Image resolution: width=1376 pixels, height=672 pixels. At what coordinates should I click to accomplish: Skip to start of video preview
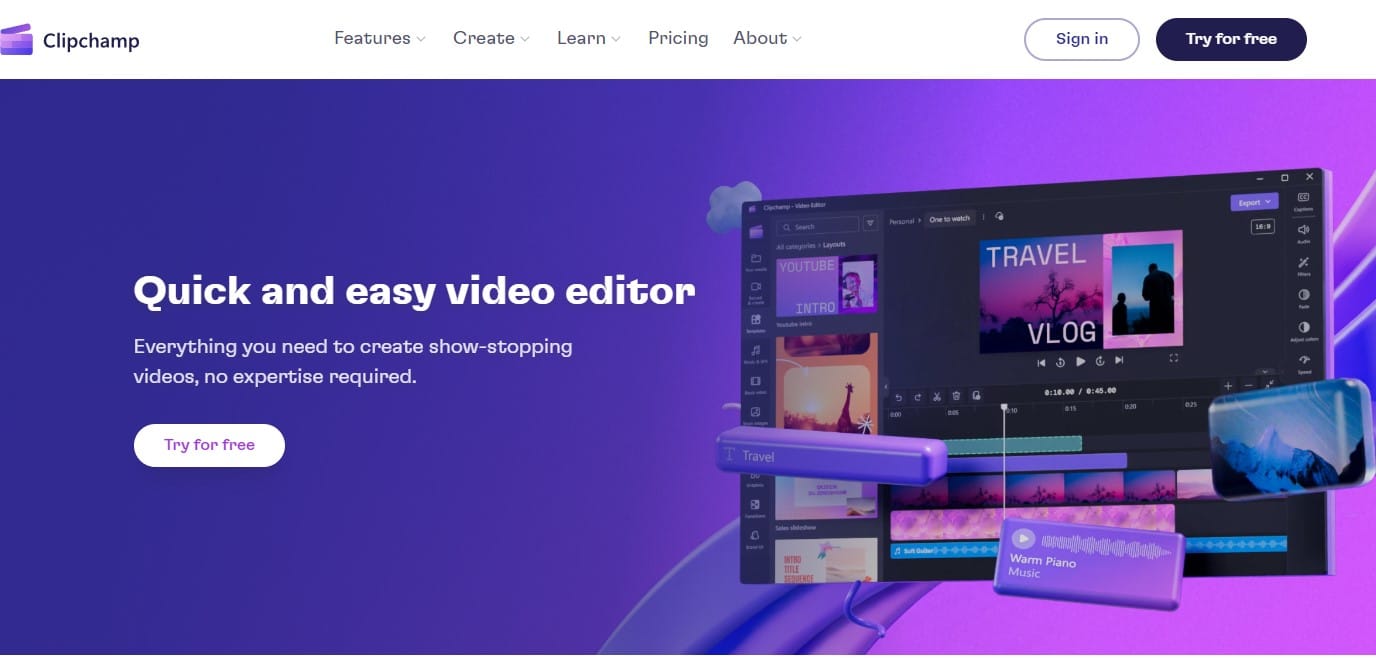click(x=1041, y=363)
